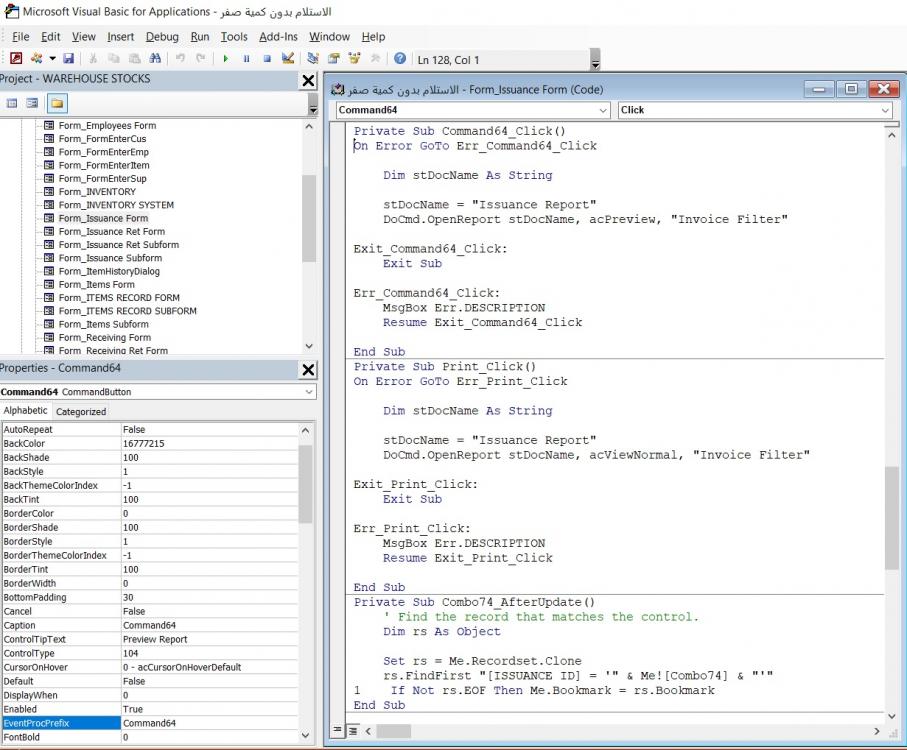The height and width of the screenshot is (750, 907).
Task: Click the Break (pause) toolbar icon
Action: click(246, 58)
